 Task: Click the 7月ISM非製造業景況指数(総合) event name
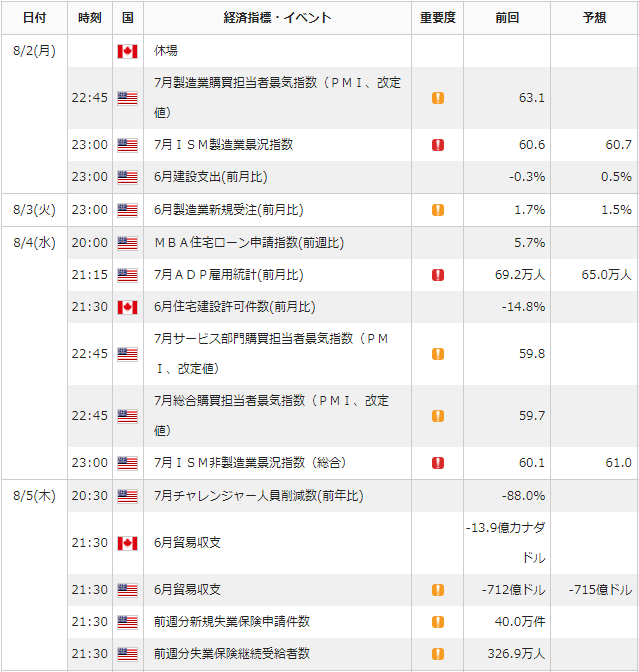[x=250, y=463]
